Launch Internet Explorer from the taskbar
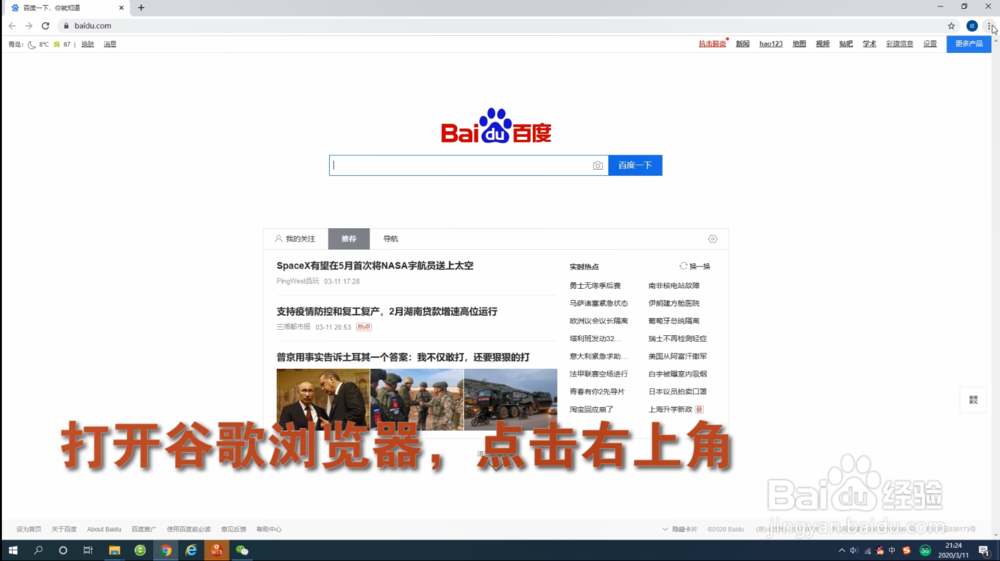Screen dimensions: 1000x561 (191, 550)
